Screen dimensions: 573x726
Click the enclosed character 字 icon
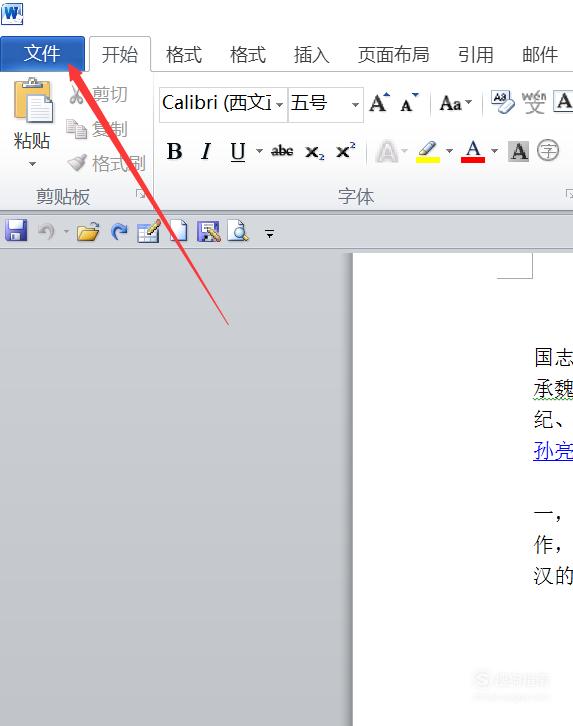[x=548, y=150]
